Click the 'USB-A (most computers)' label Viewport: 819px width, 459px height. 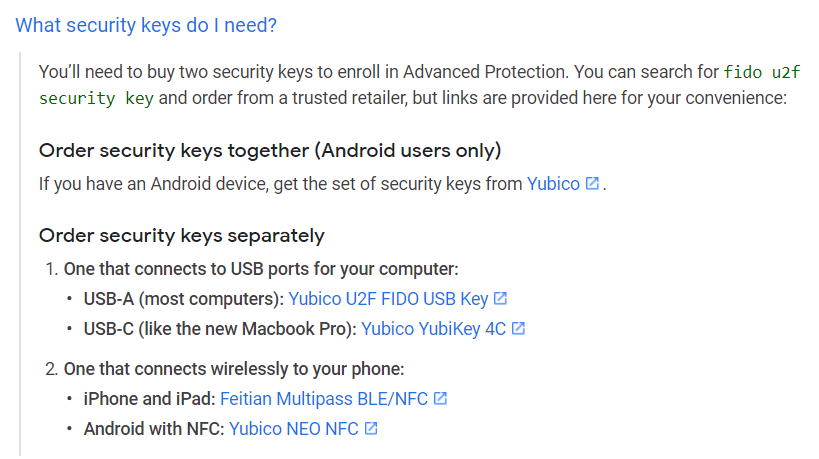pyautogui.click(x=184, y=299)
